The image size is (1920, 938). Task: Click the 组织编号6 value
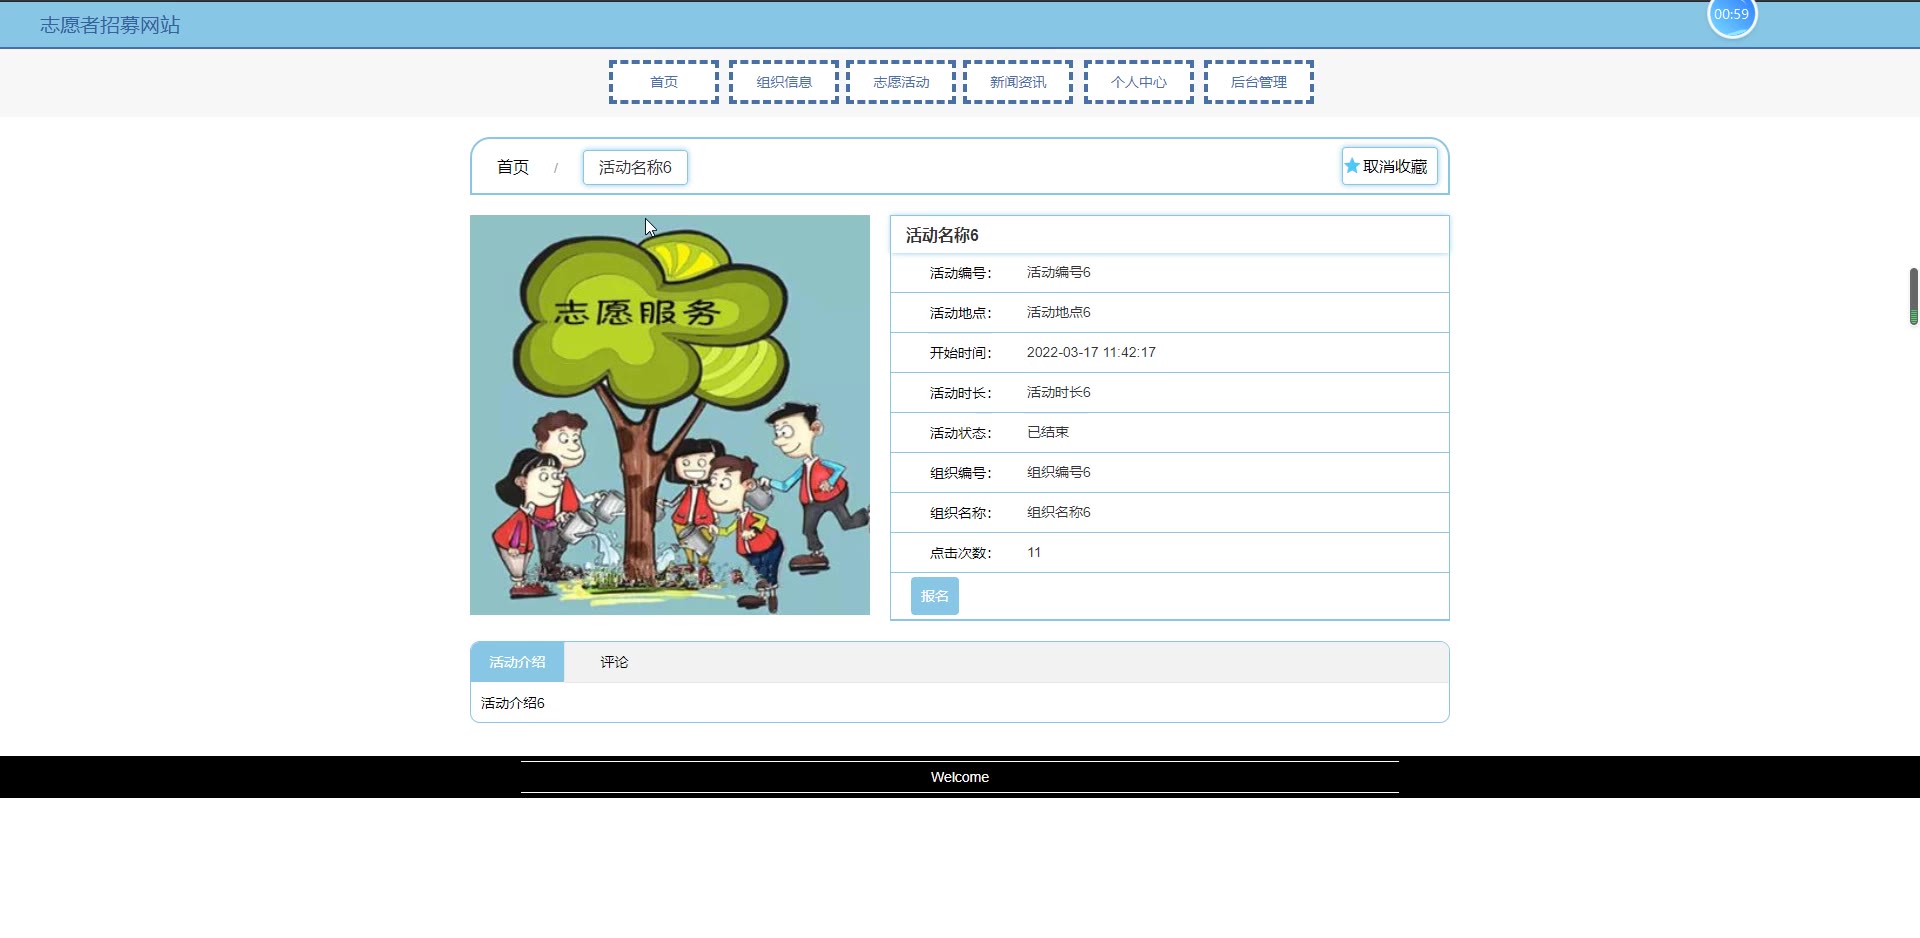tap(1059, 472)
